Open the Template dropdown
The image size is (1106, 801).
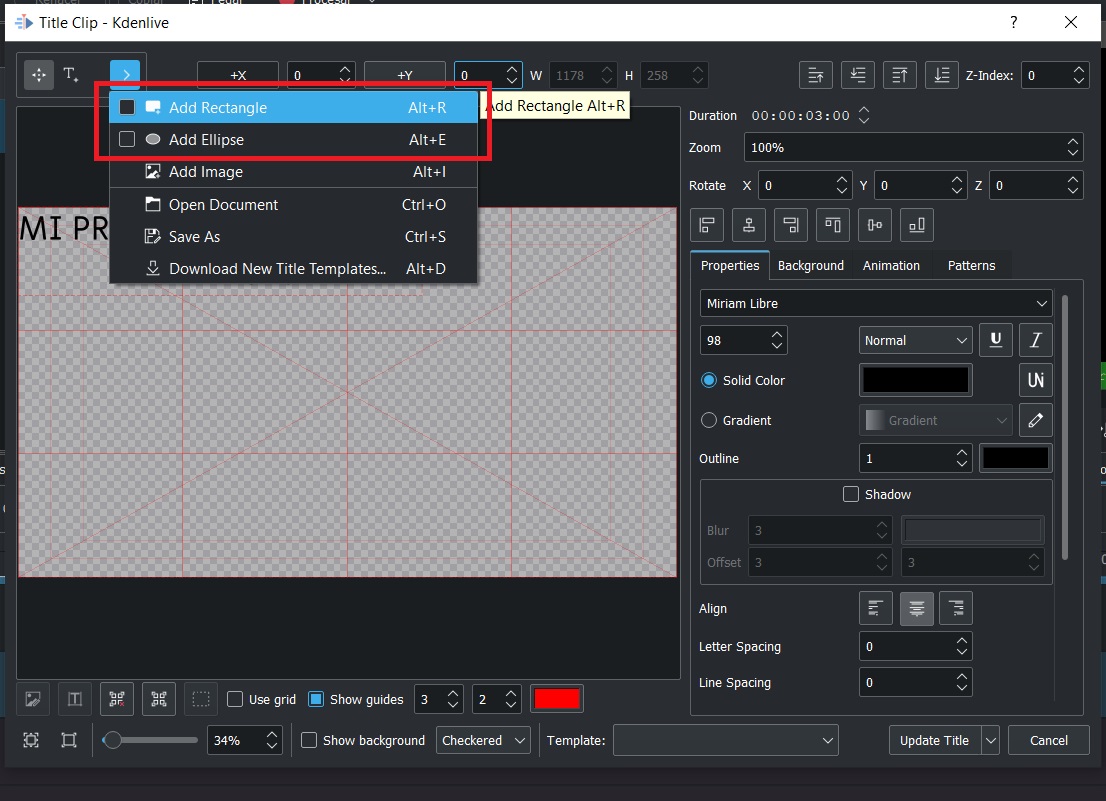(x=726, y=740)
